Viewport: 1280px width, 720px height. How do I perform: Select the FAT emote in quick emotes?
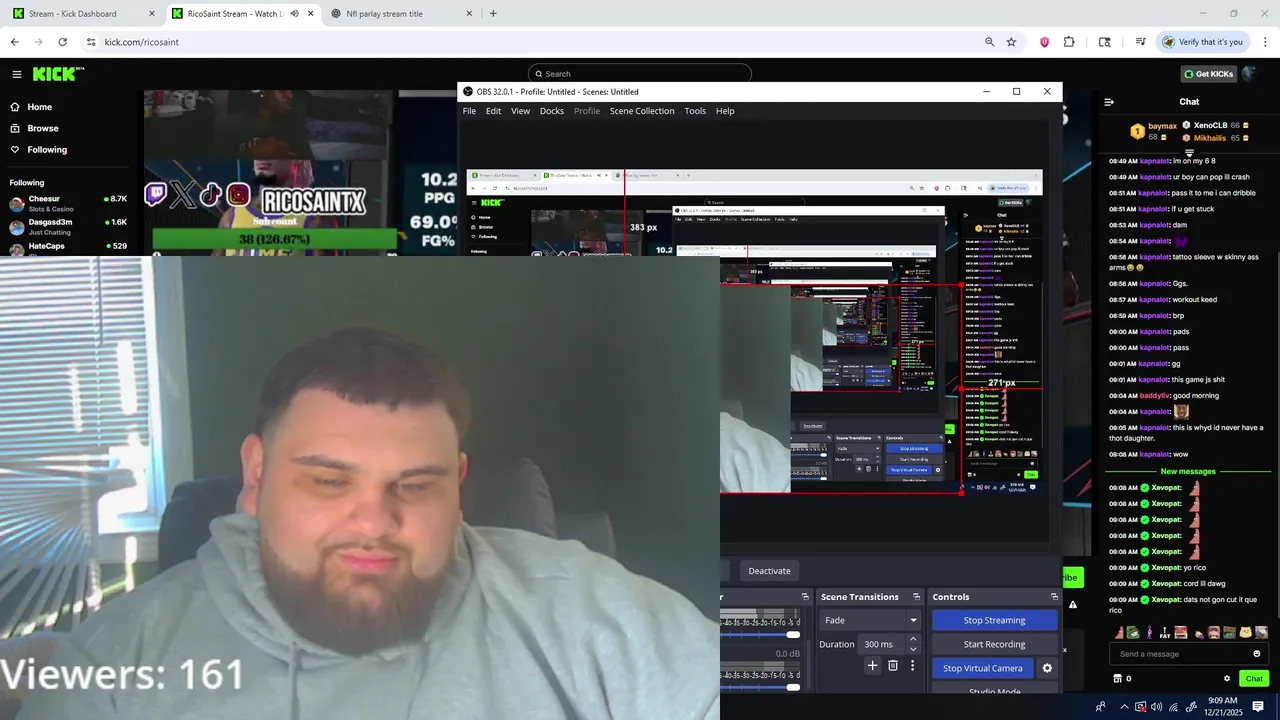pos(1165,632)
